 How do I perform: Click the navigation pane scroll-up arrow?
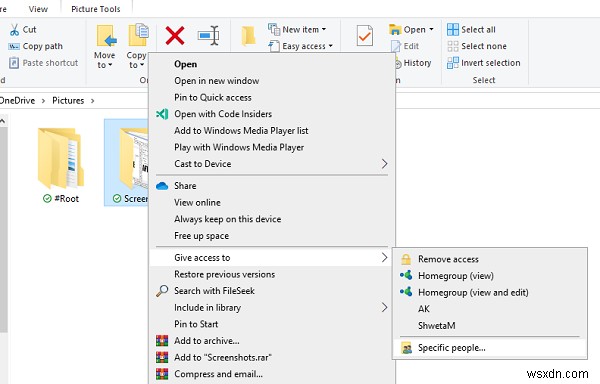(x=2, y=121)
